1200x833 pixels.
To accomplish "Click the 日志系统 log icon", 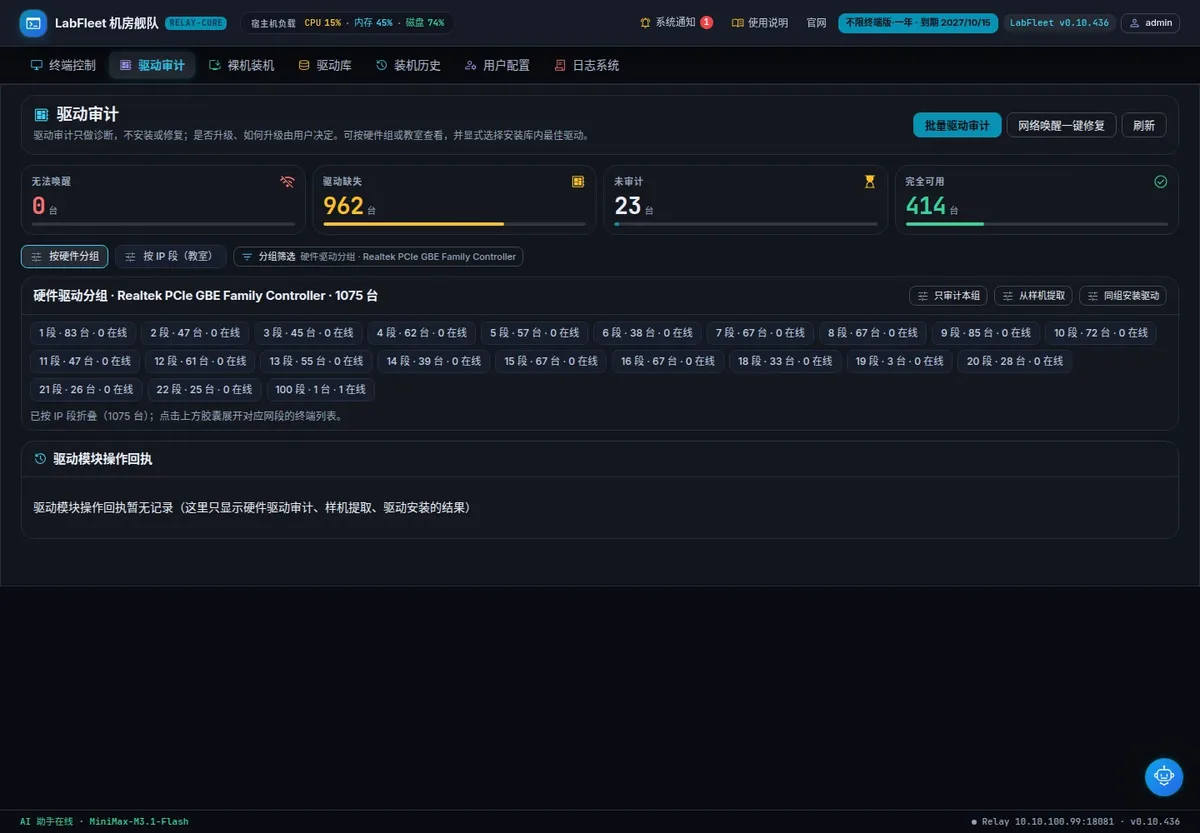I will tap(560, 65).
